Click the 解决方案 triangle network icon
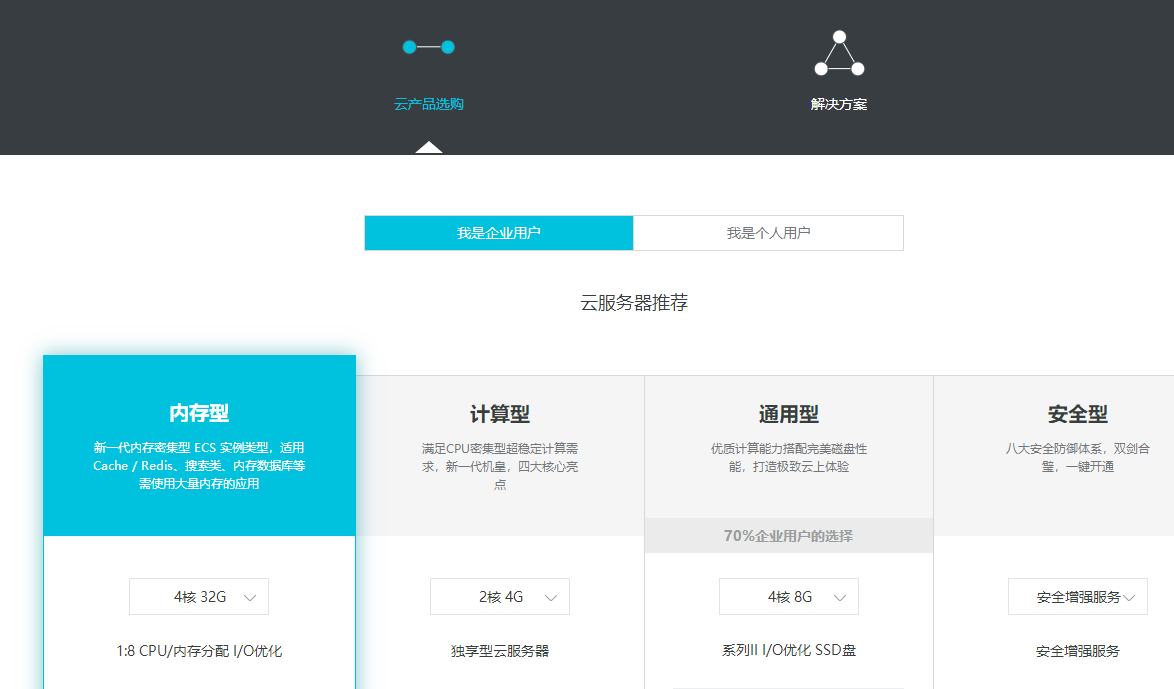 (839, 53)
